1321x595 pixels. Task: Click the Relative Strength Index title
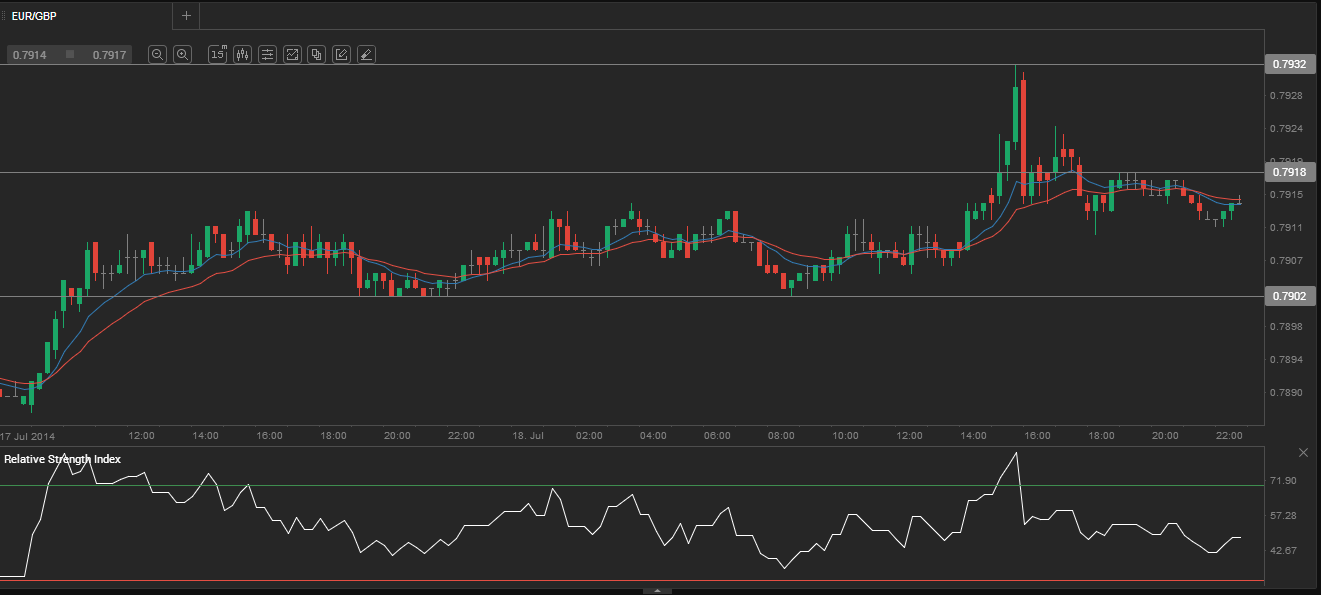(61, 459)
